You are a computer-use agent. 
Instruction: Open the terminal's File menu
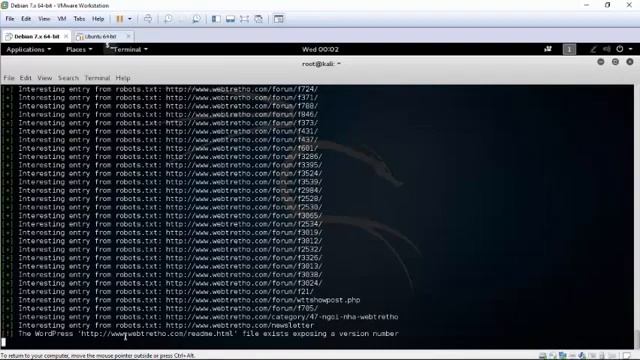pos(9,78)
